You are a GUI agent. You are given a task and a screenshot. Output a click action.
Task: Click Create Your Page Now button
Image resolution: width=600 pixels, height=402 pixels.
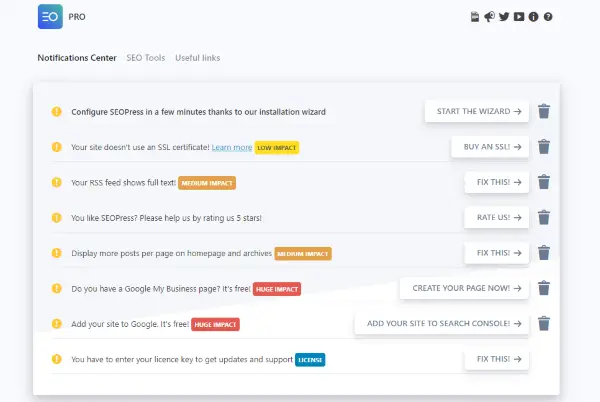pyautogui.click(x=465, y=288)
